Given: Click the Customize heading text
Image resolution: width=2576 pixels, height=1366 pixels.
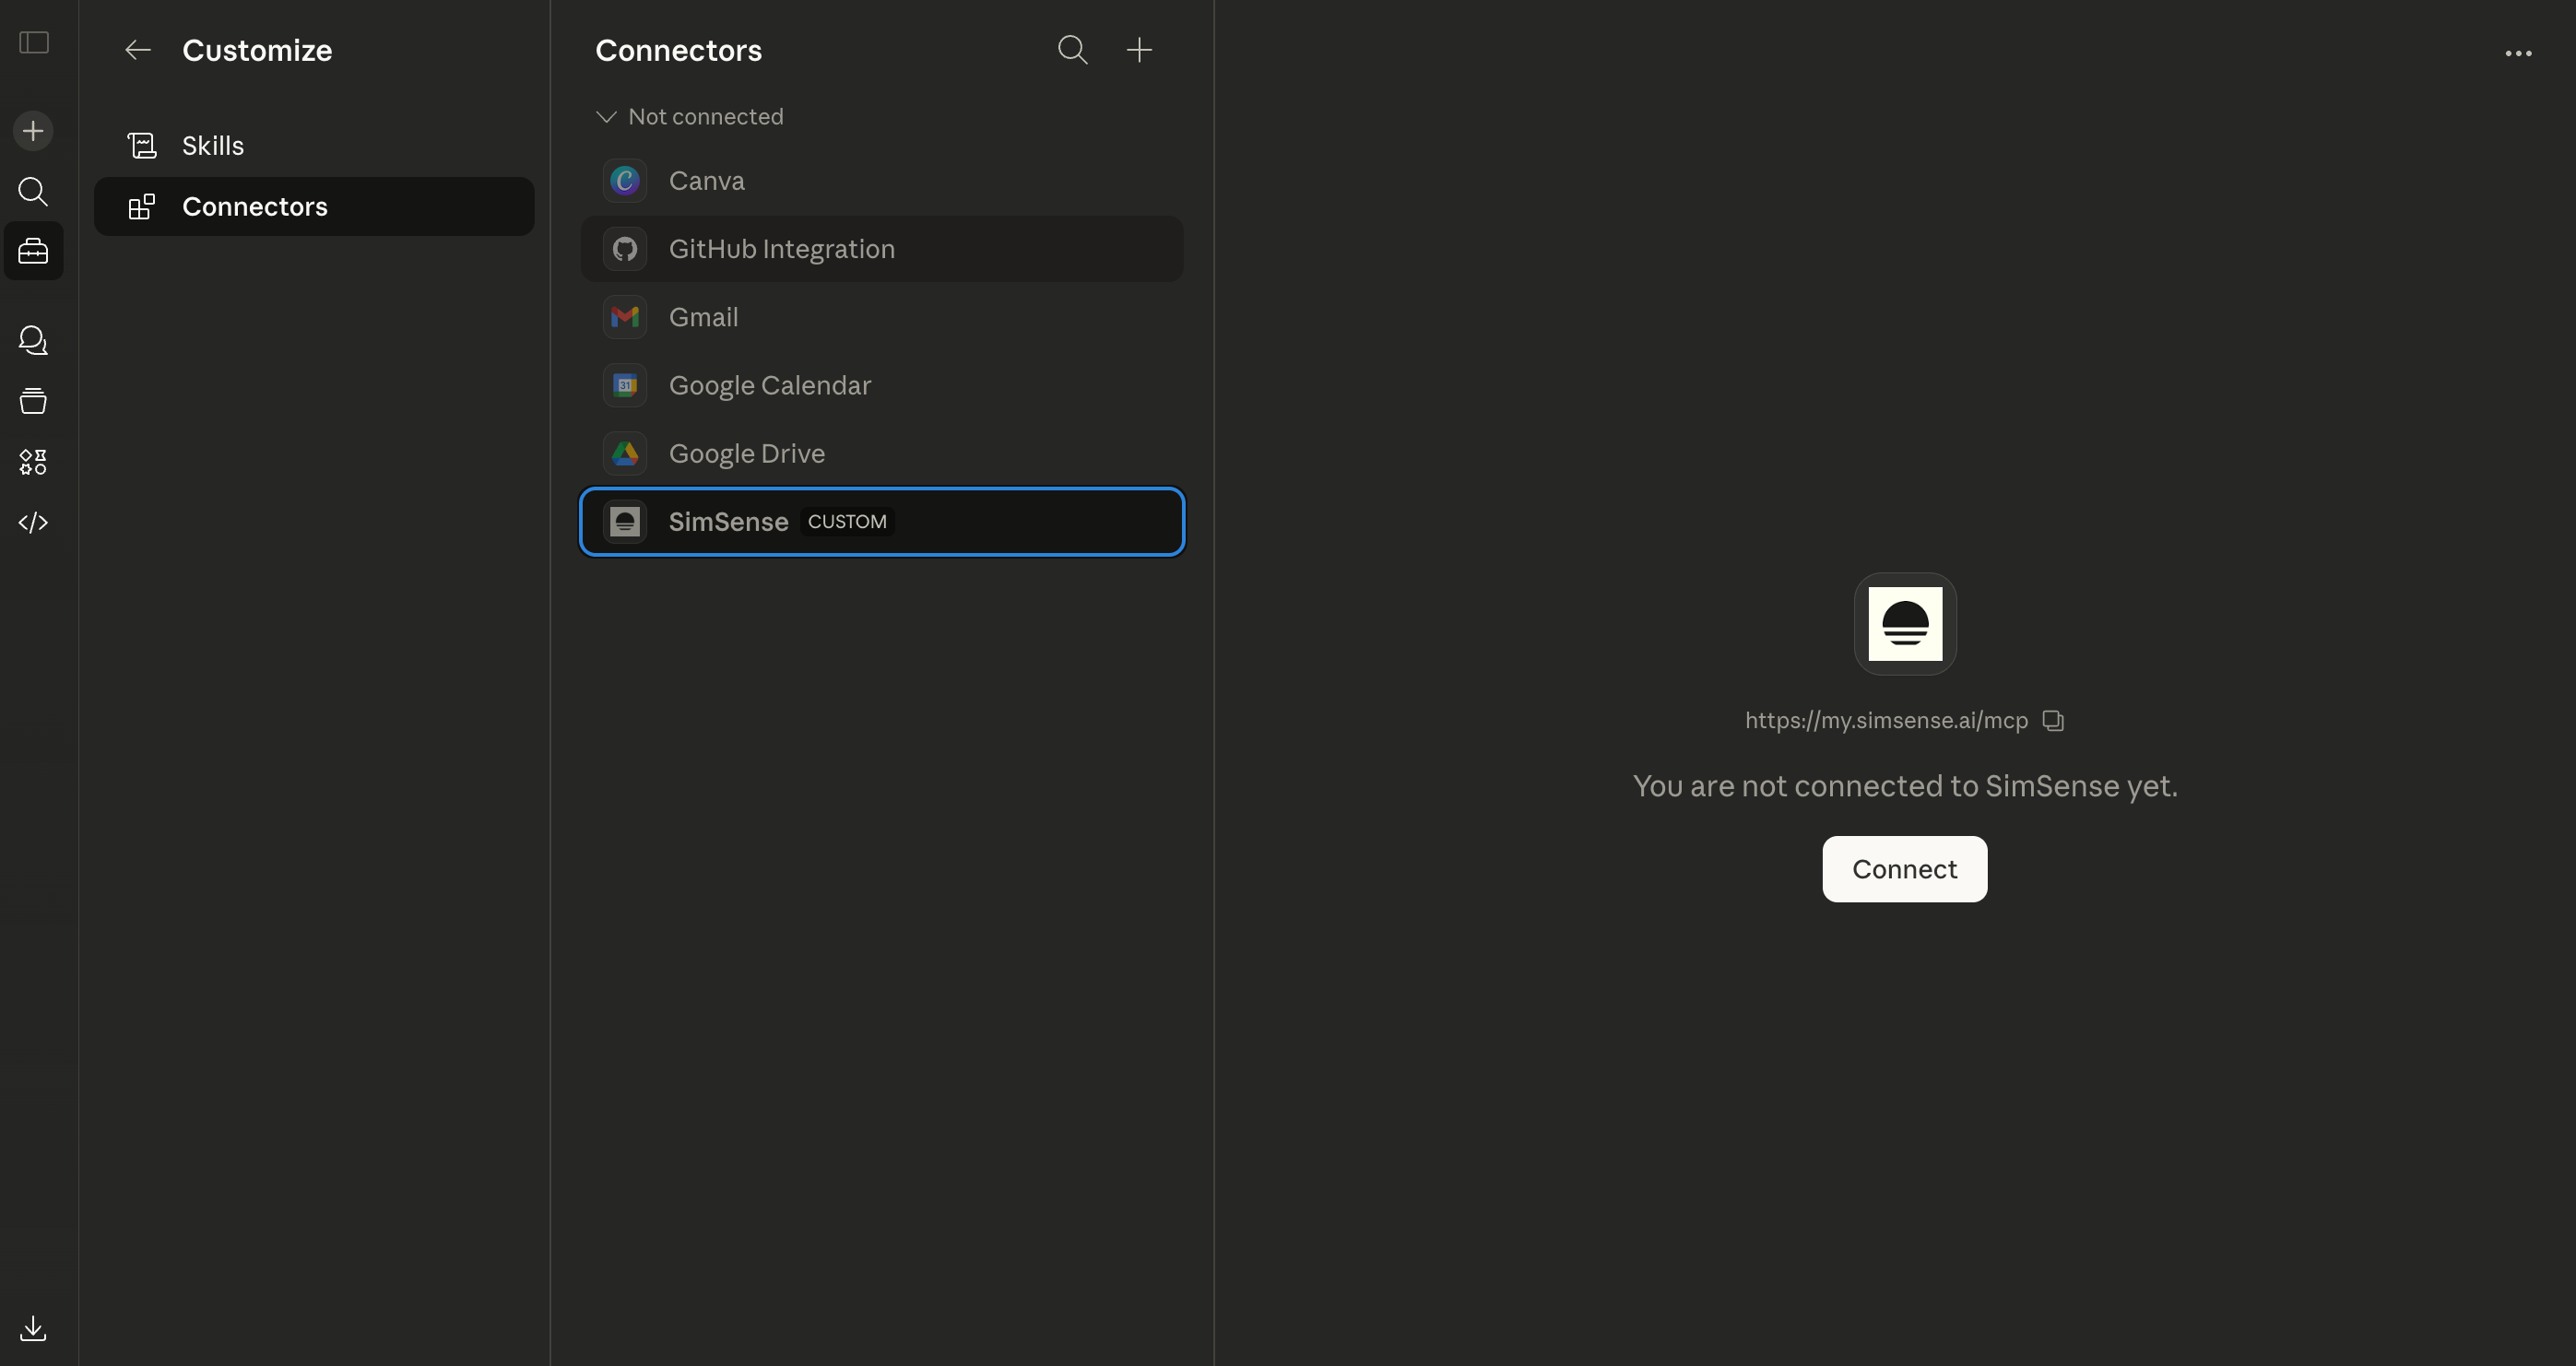Looking at the screenshot, I should (257, 50).
